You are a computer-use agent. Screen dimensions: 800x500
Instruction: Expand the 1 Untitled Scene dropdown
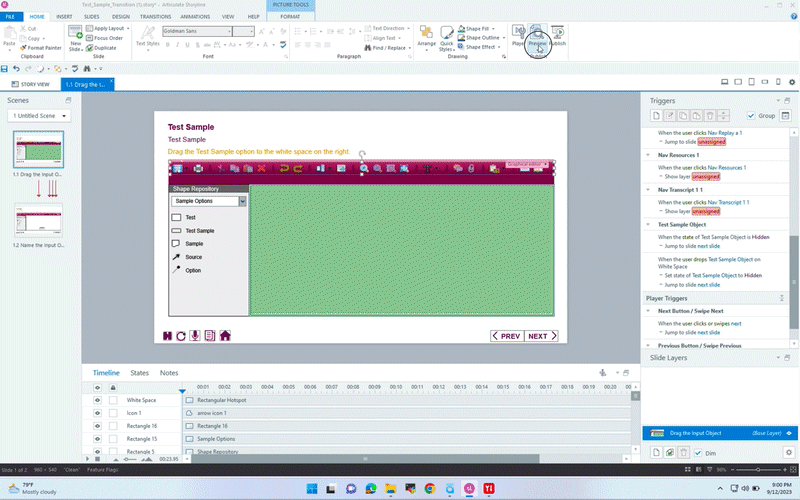click(x=64, y=116)
